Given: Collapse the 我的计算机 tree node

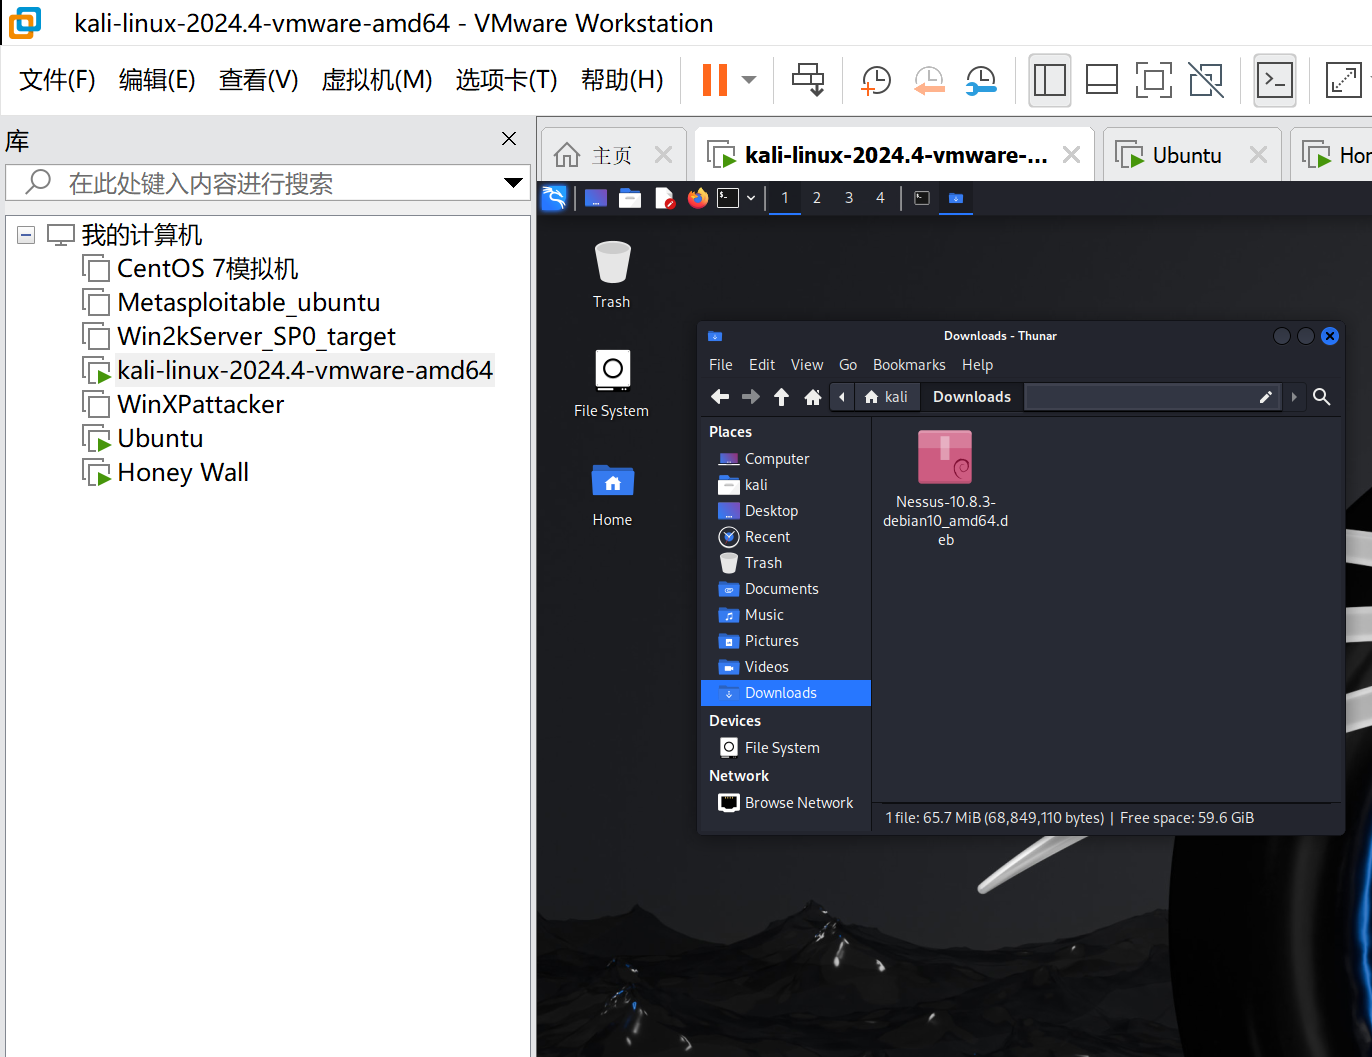Looking at the screenshot, I should [26, 235].
